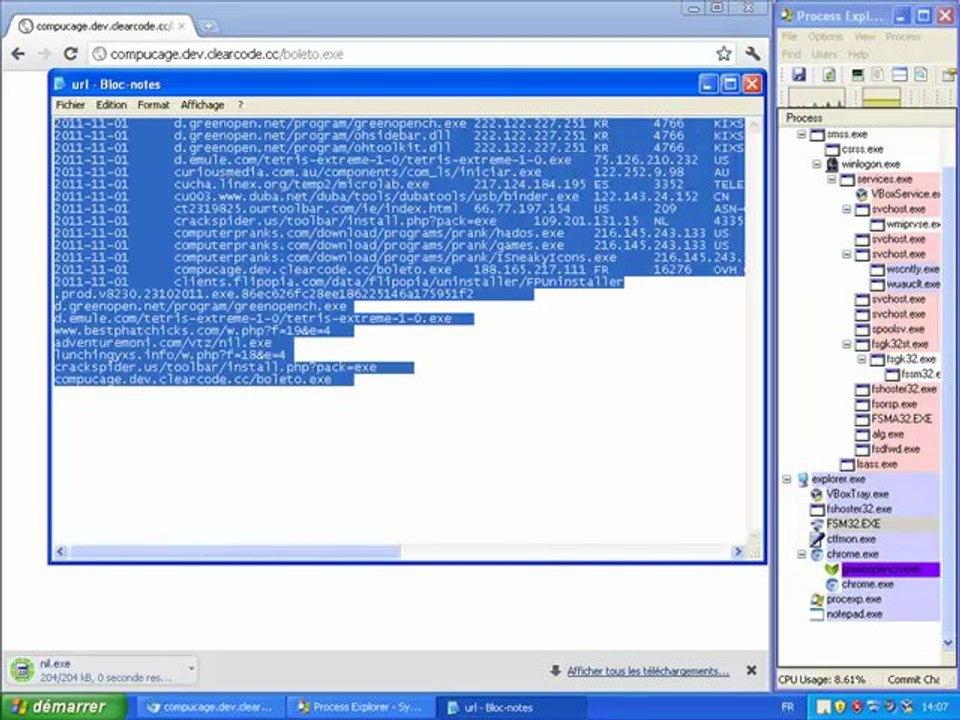Select greenopench.exe process in the tree

coord(880,569)
